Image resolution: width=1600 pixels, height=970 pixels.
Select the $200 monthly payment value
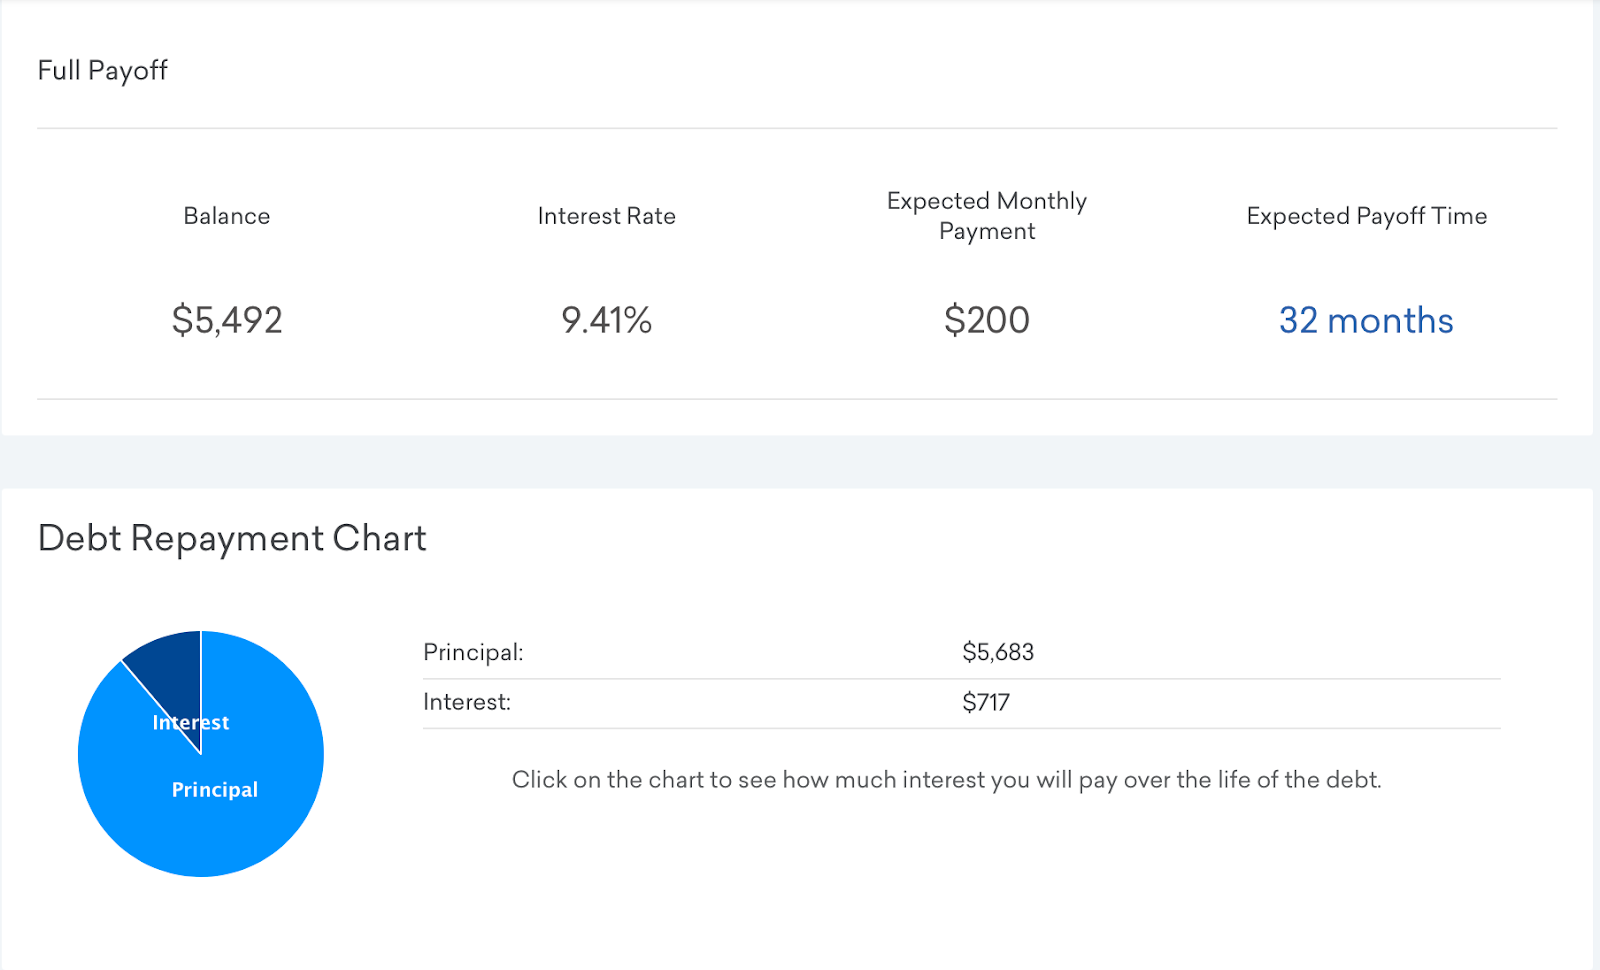[x=986, y=321]
